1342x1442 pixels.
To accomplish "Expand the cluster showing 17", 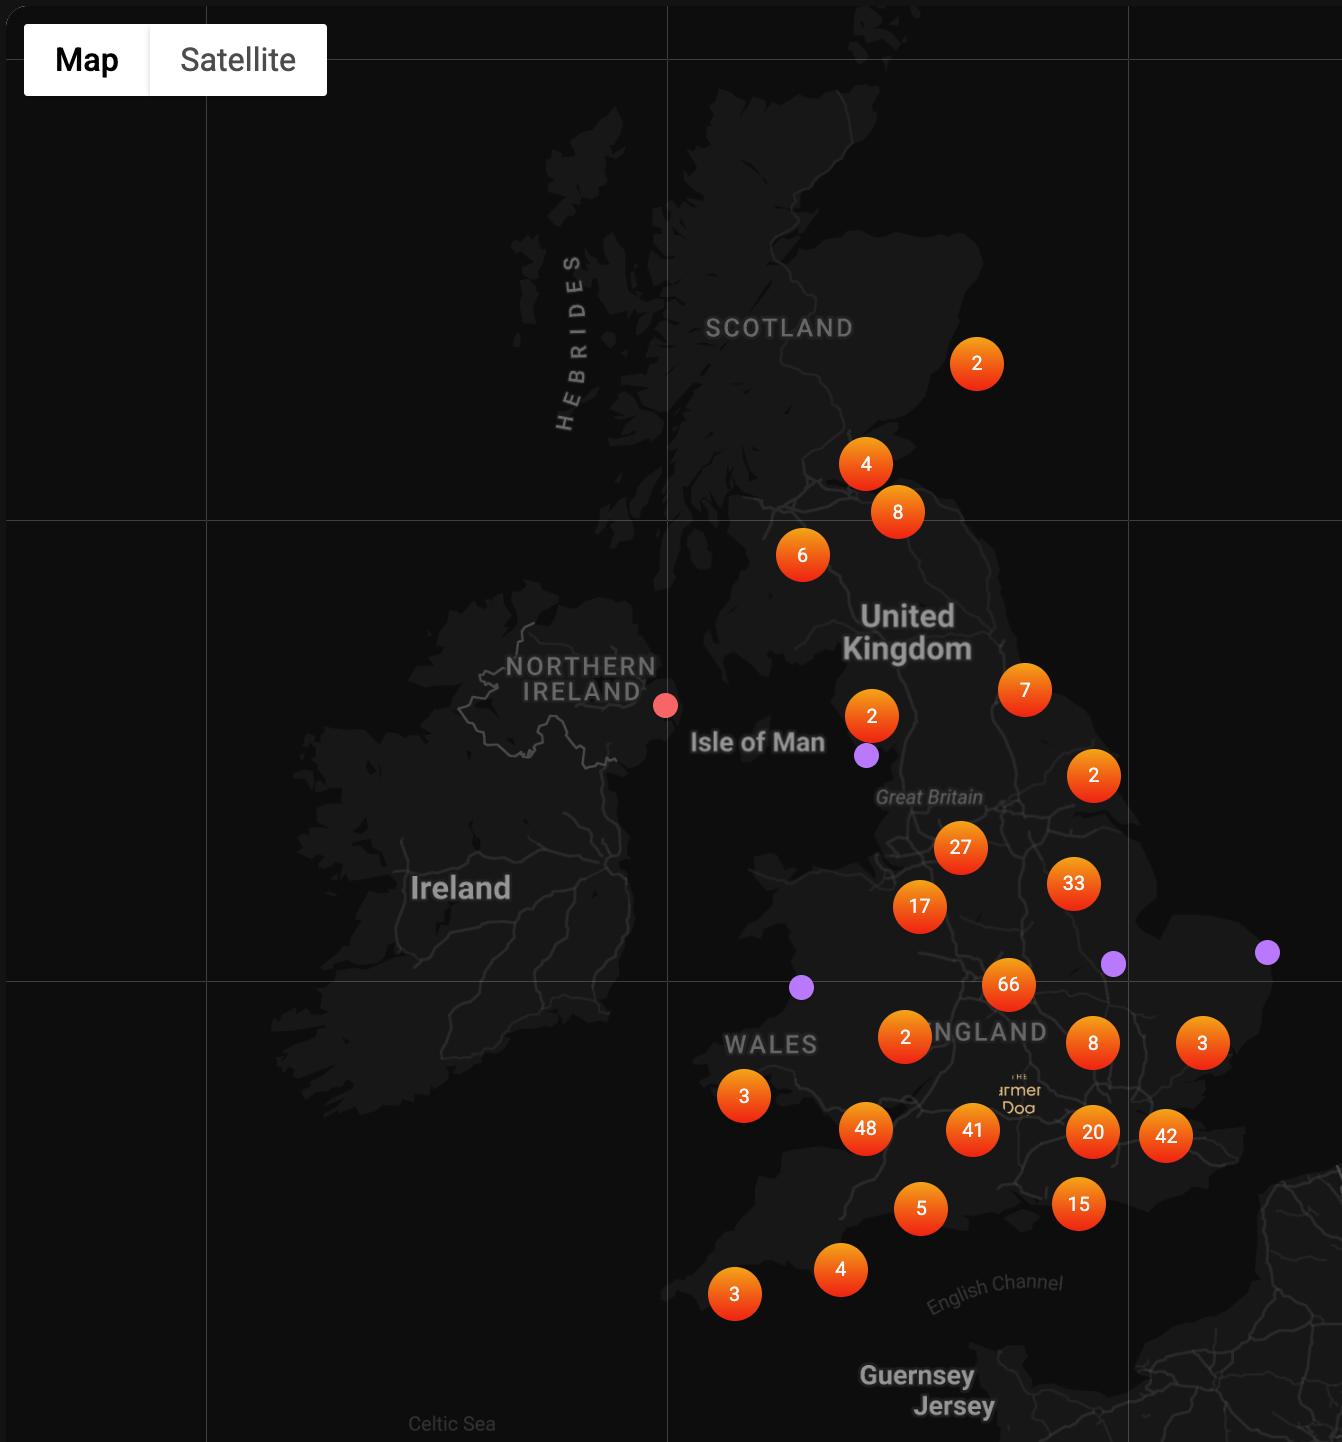I will (920, 907).
